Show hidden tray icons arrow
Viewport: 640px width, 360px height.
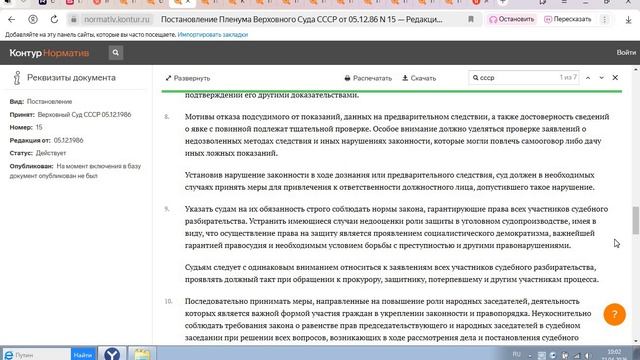530,356
